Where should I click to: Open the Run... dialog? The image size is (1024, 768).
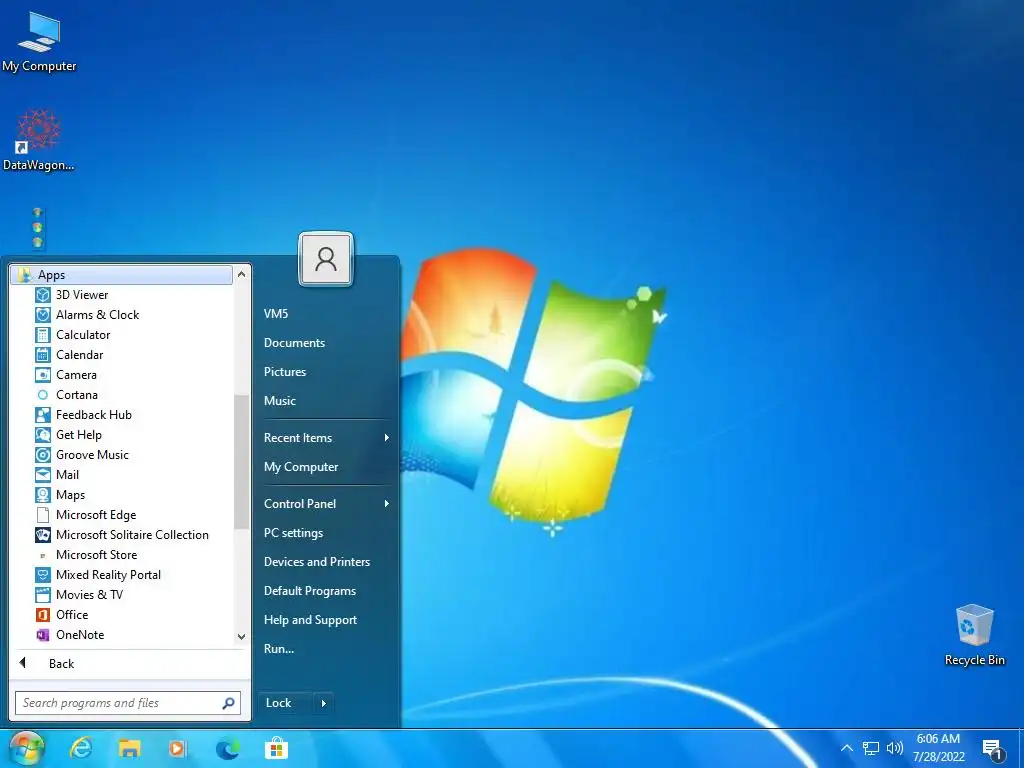(x=279, y=649)
